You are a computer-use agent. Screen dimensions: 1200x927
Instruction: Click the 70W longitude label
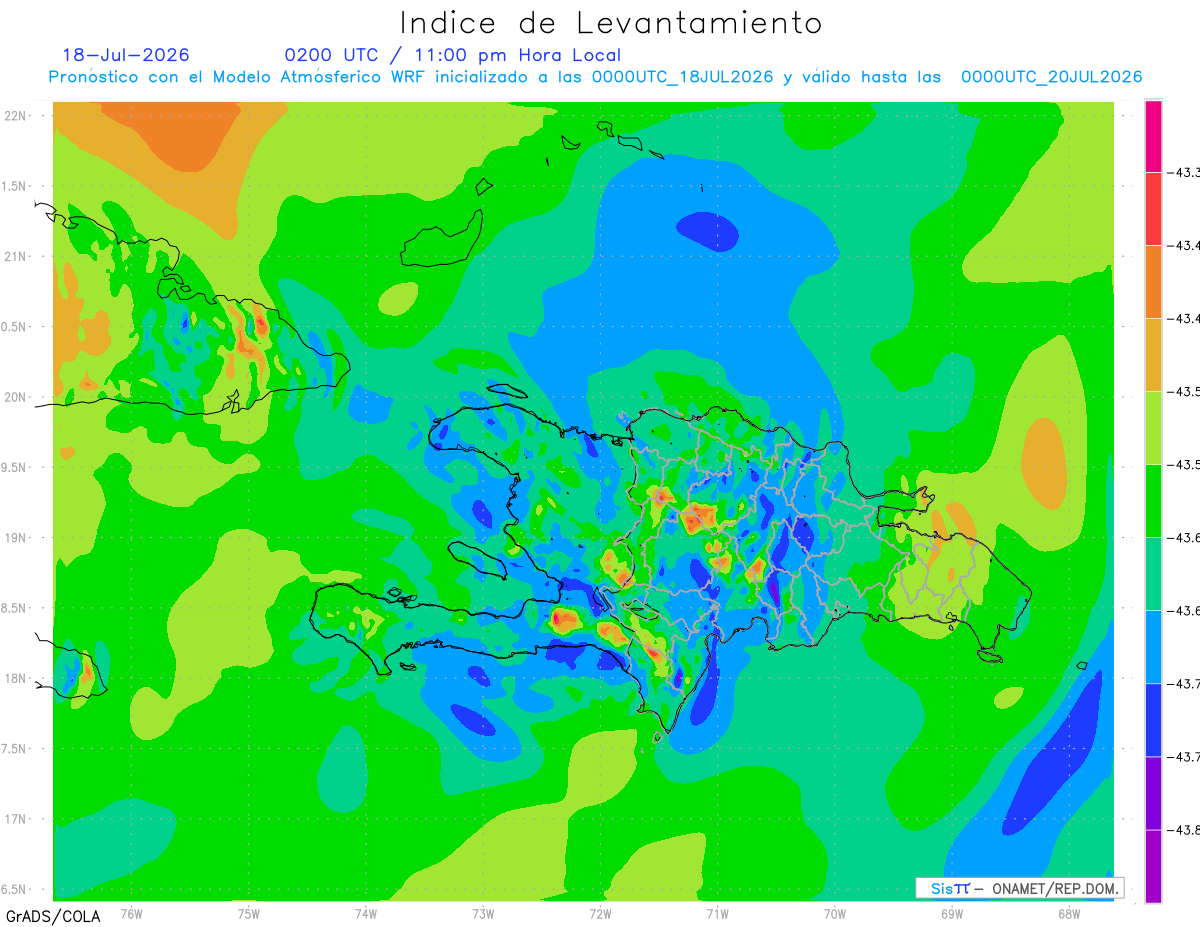click(835, 913)
